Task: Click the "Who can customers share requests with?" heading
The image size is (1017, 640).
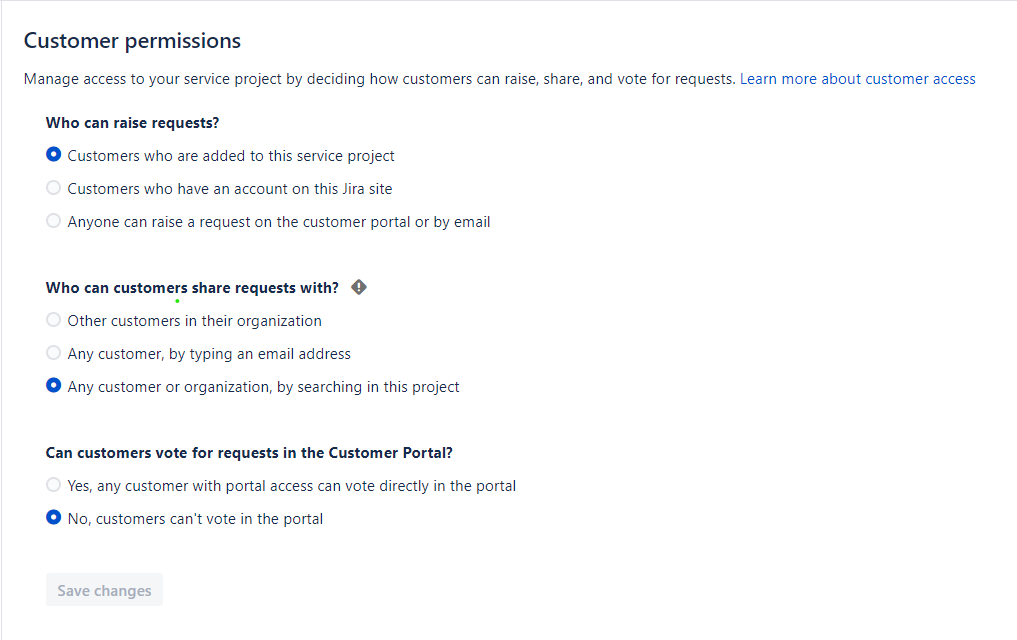Action: point(191,287)
